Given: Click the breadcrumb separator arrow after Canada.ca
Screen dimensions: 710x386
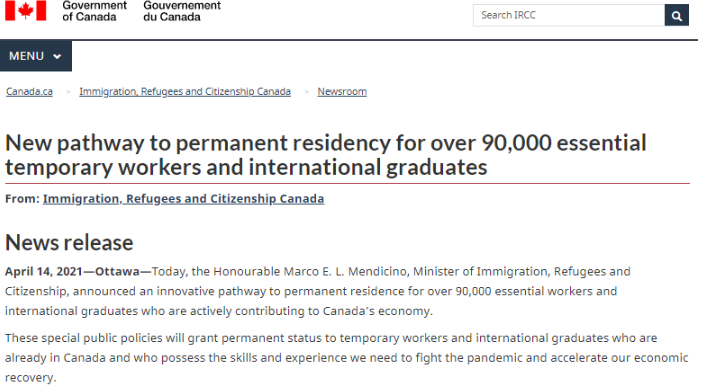Looking at the screenshot, I should [68, 92].
